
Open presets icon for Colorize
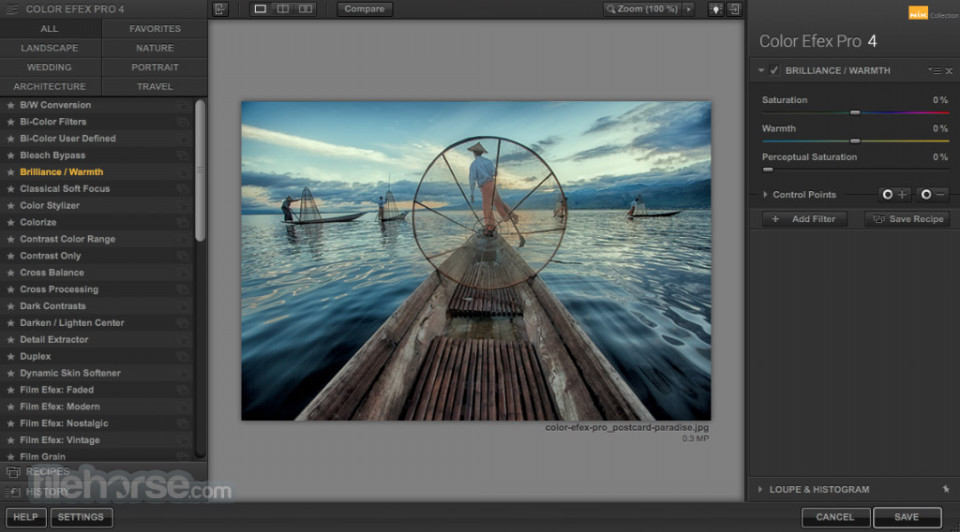click(x=182, y=222)
